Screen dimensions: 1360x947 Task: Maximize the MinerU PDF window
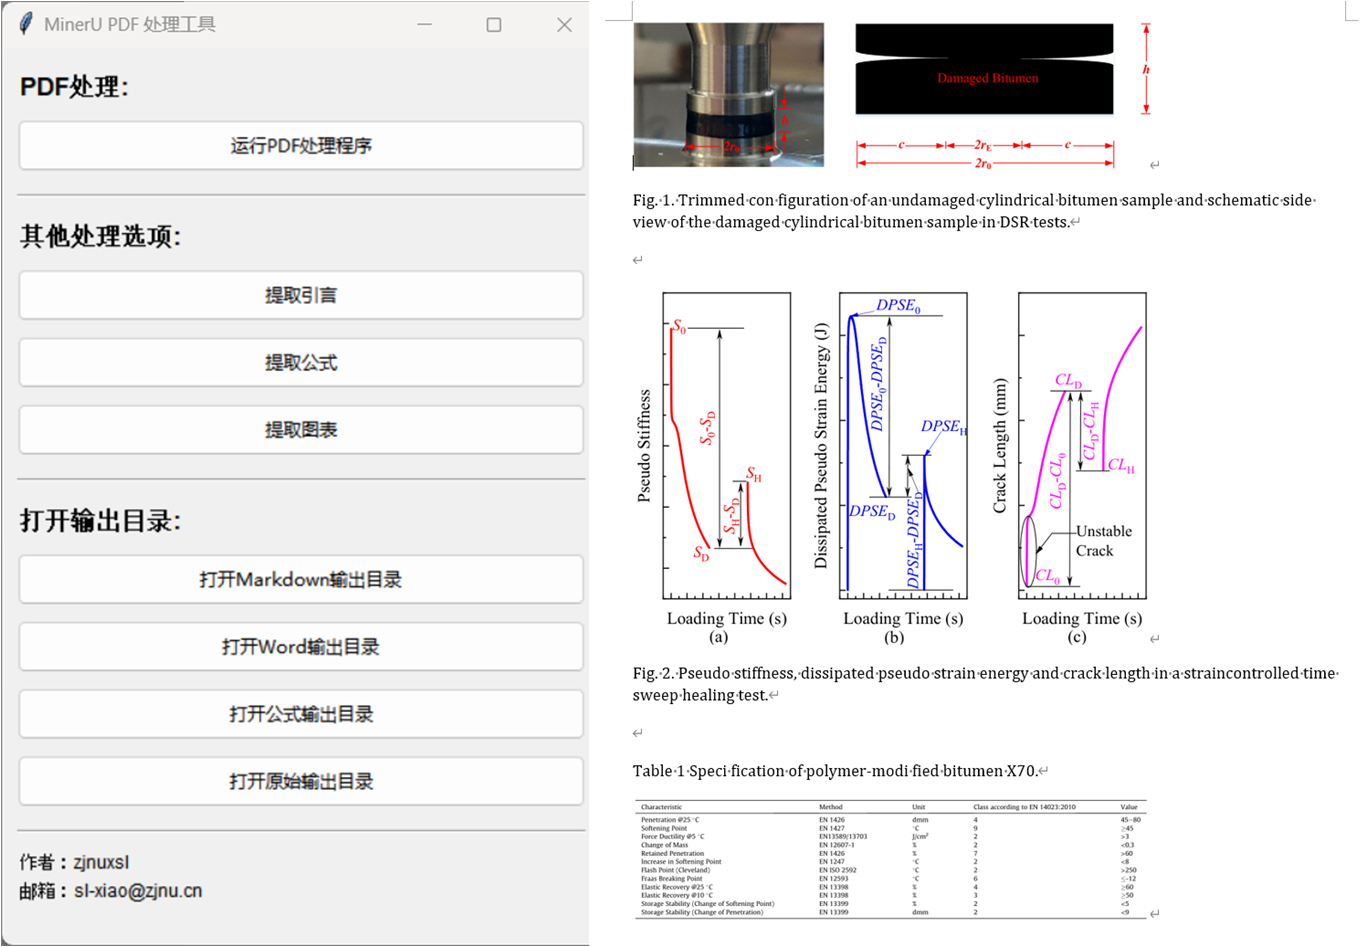coord(494,24)
